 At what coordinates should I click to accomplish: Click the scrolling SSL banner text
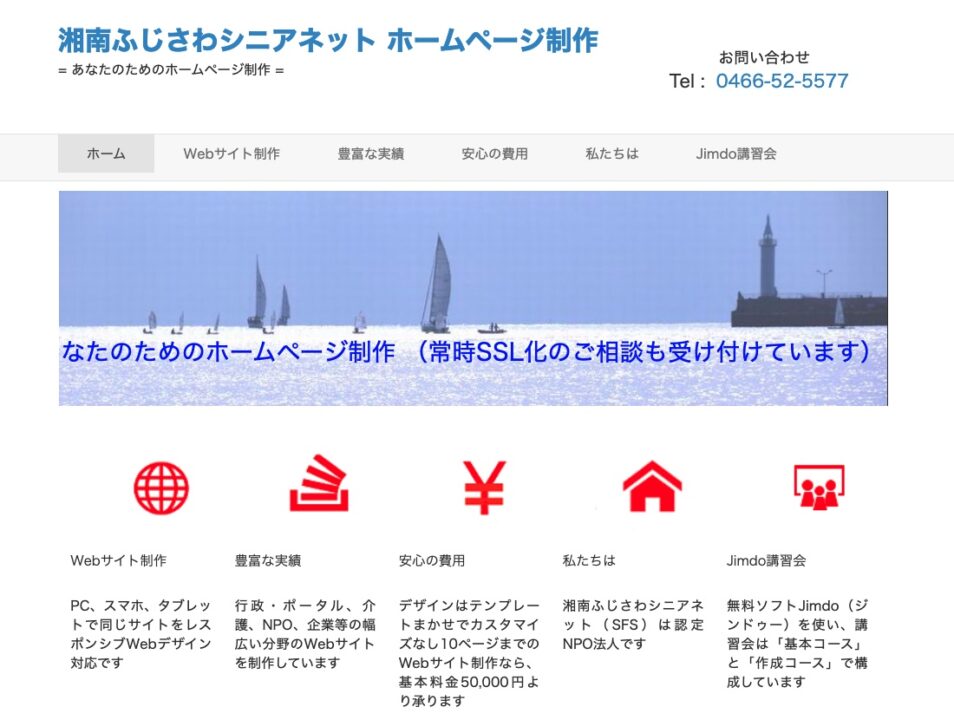tap(467, 351)
